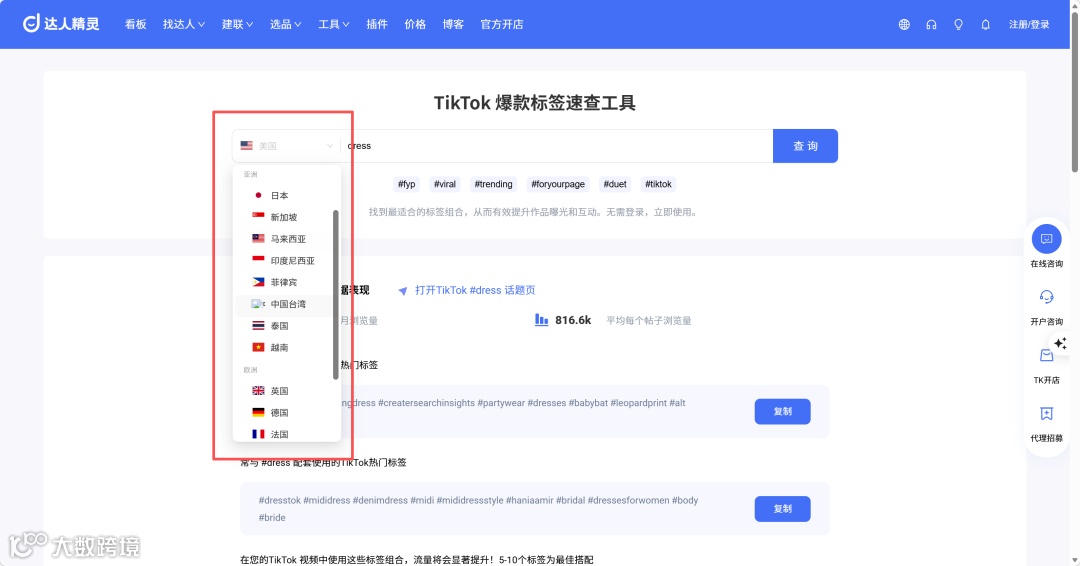
Task: Open the 打开TikTok #dress 话题页 link
Action: [475, 291]
